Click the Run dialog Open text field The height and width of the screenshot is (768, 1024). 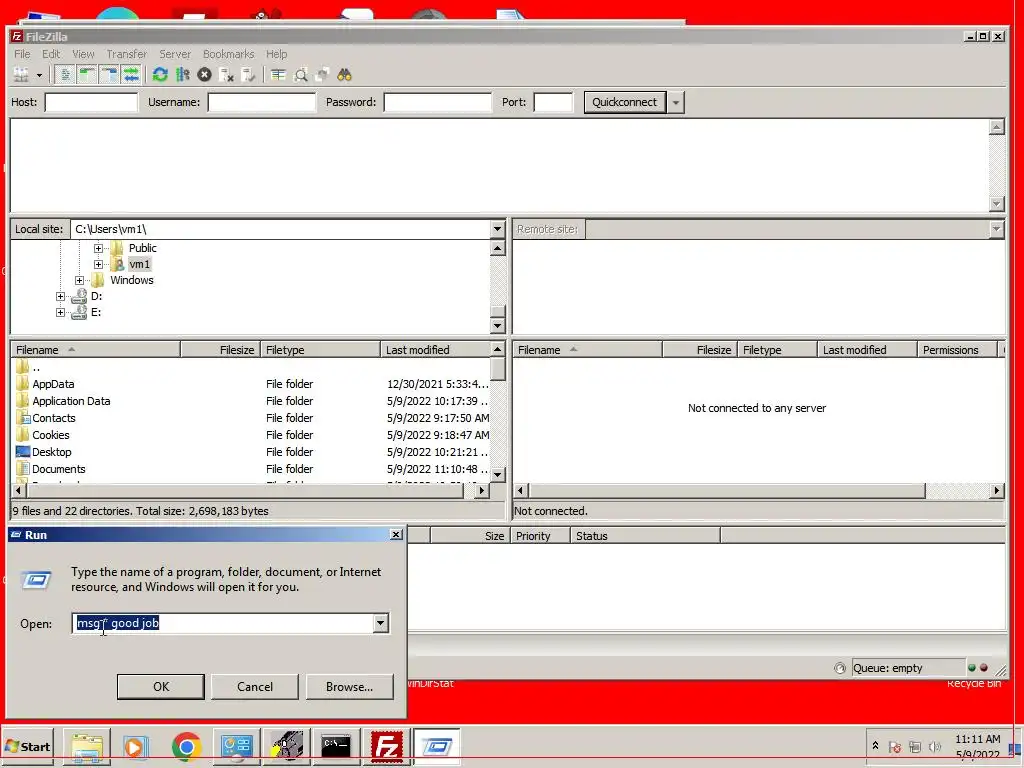(x=222, y=624)
